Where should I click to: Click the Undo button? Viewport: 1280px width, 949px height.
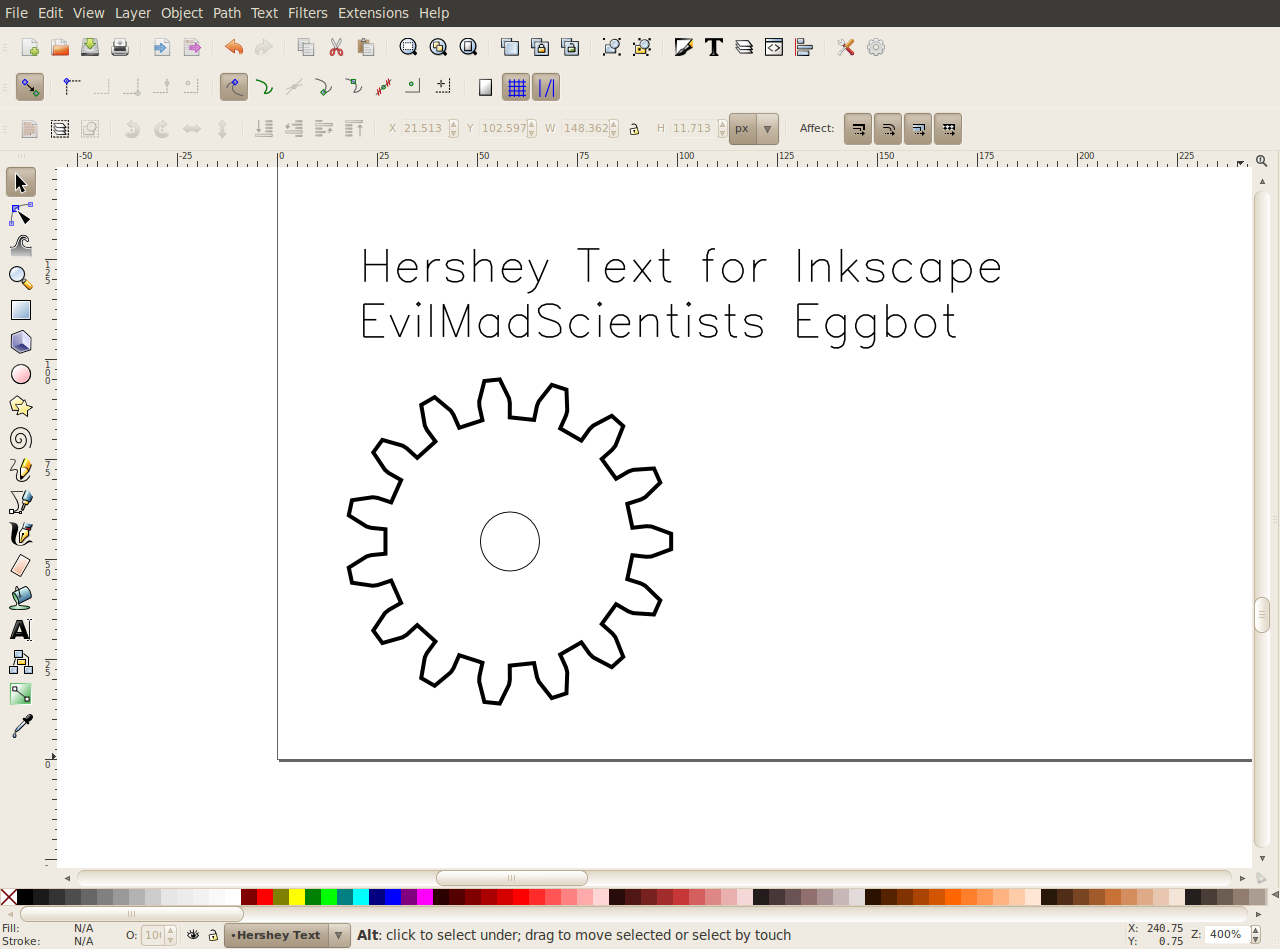pyautogui.click(x=234, y=47)
